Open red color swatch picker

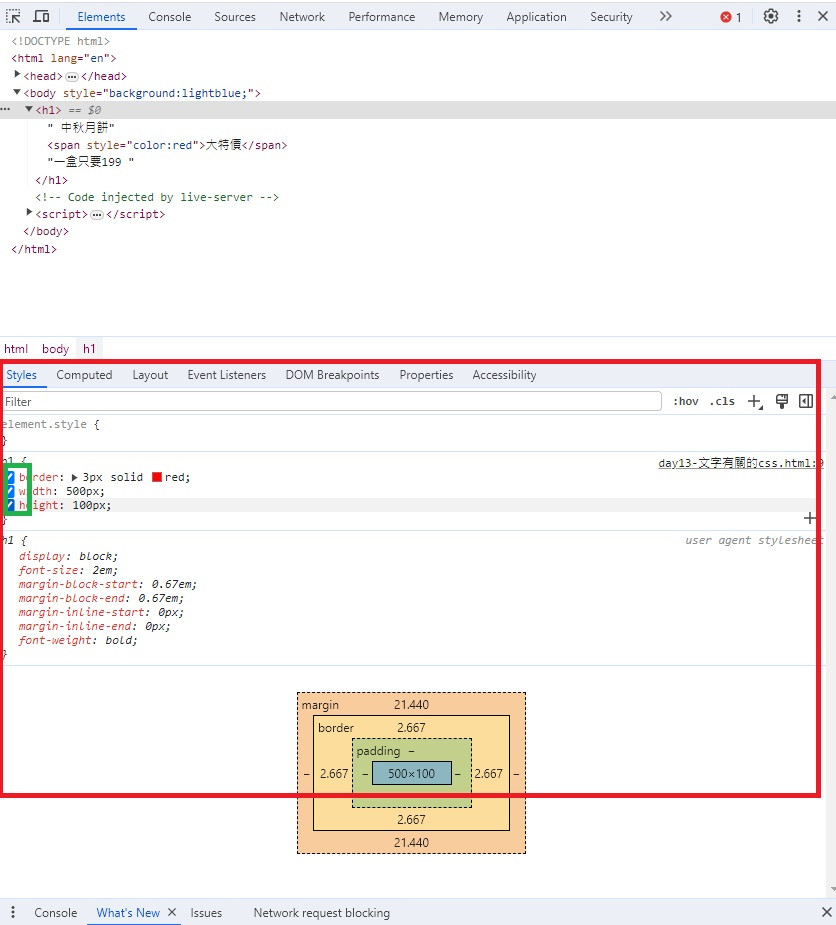[157, 477]
